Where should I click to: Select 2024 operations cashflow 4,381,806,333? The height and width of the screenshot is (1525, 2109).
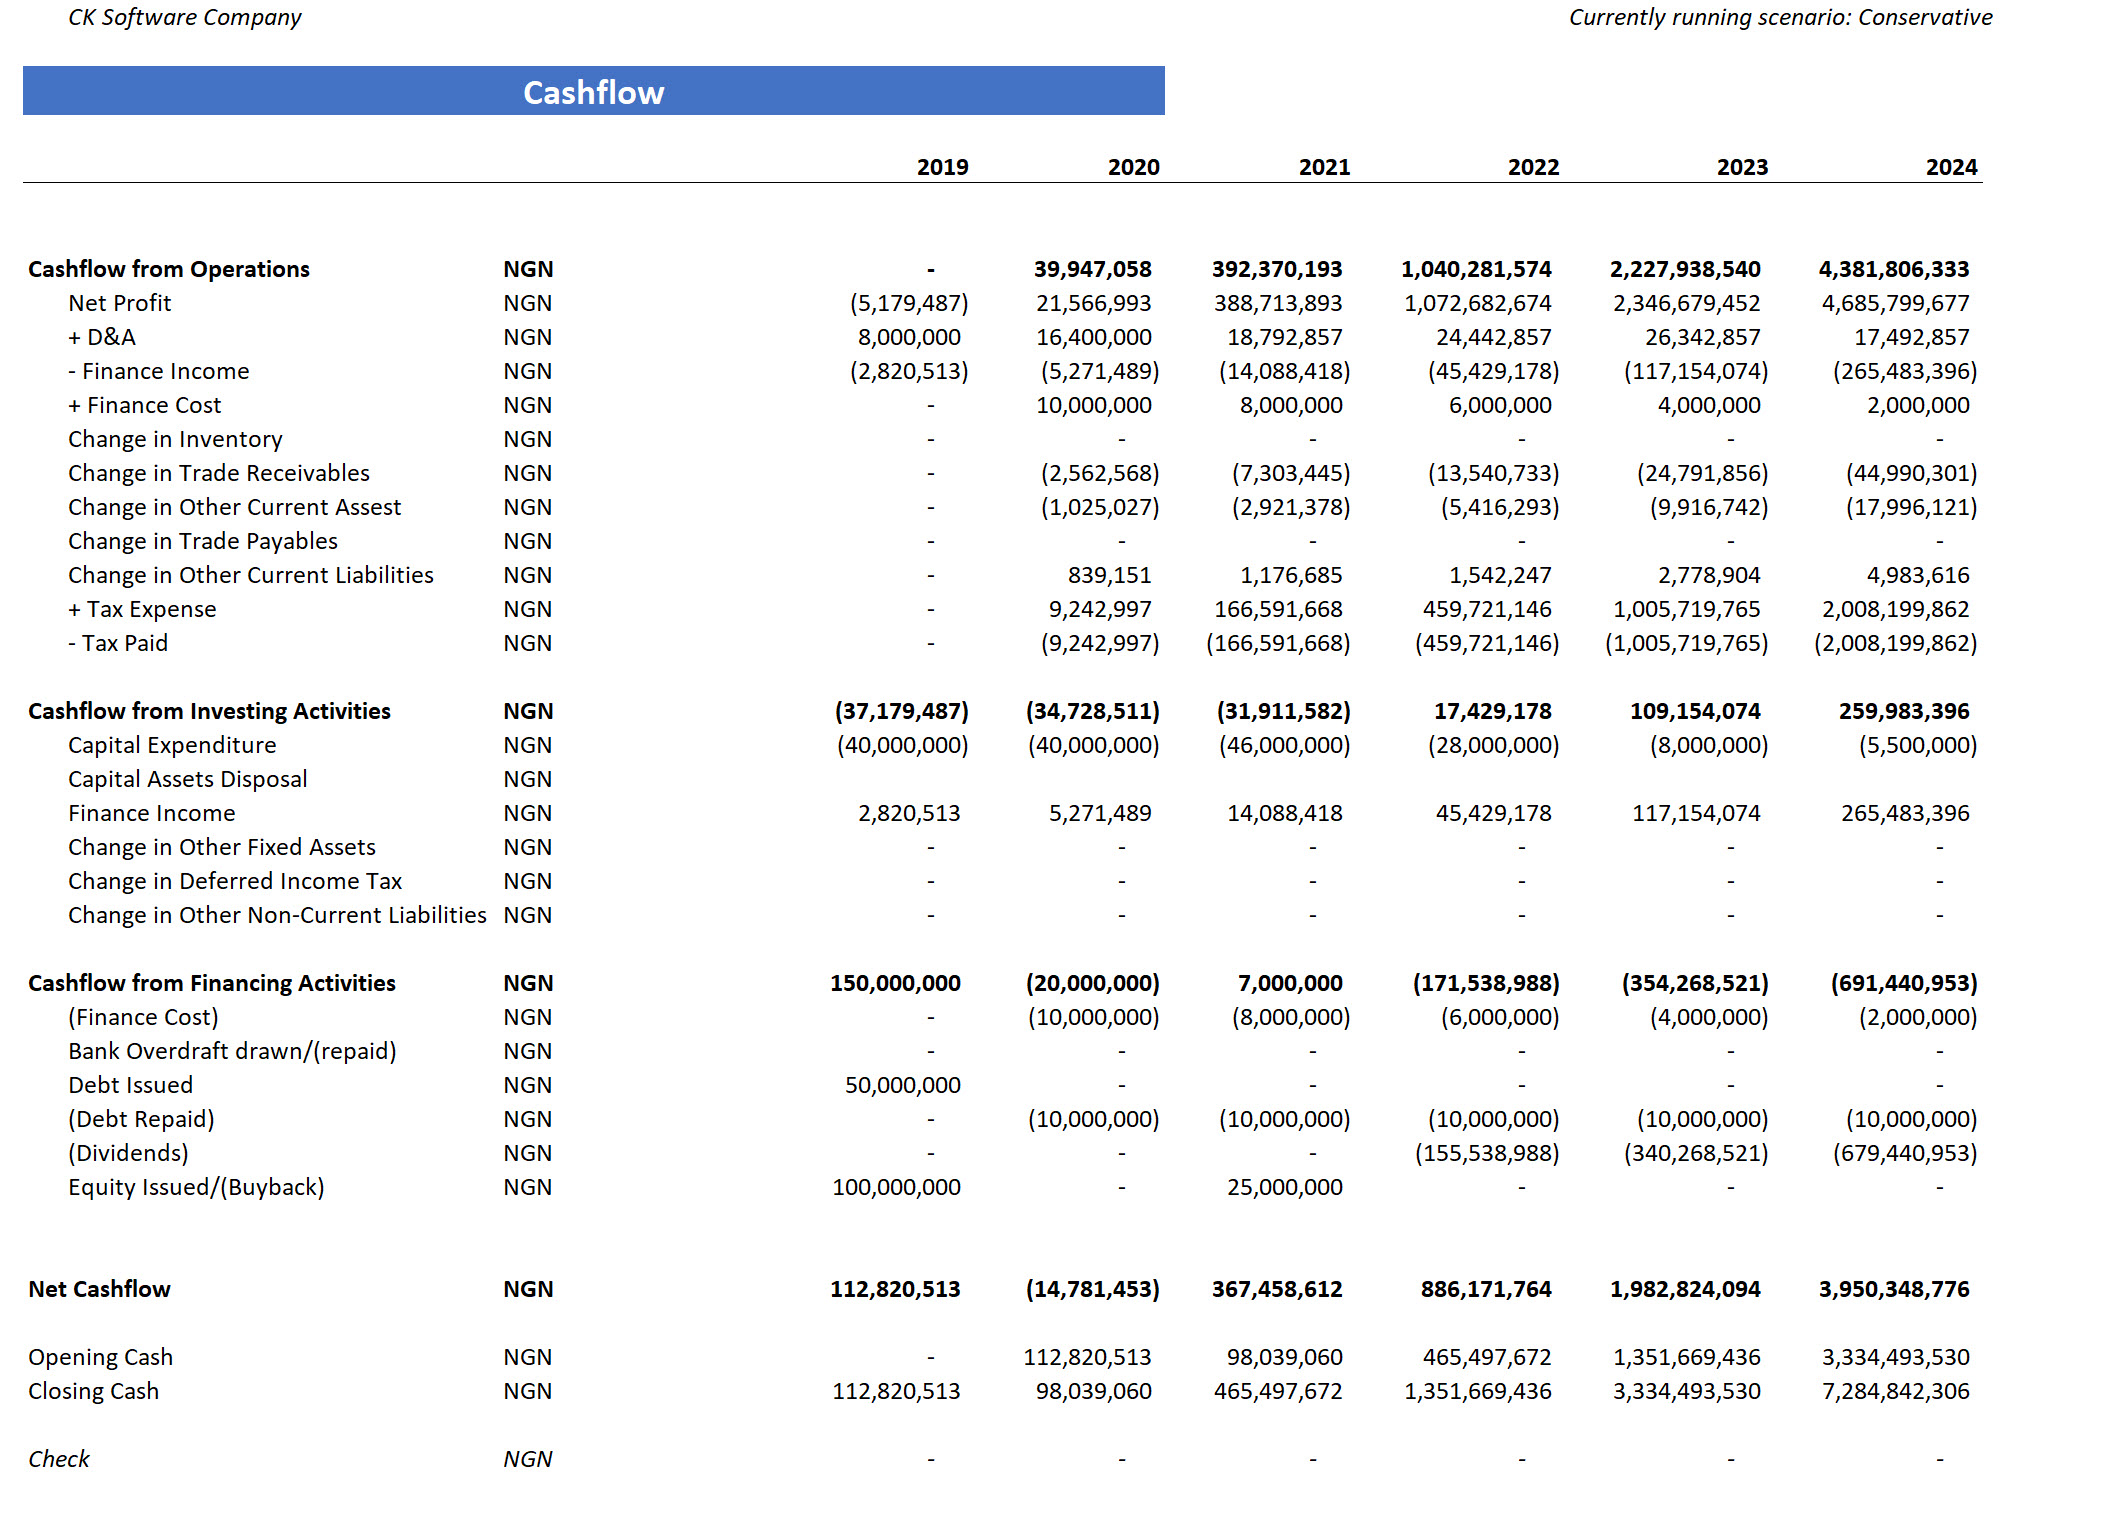(1893, 269)
